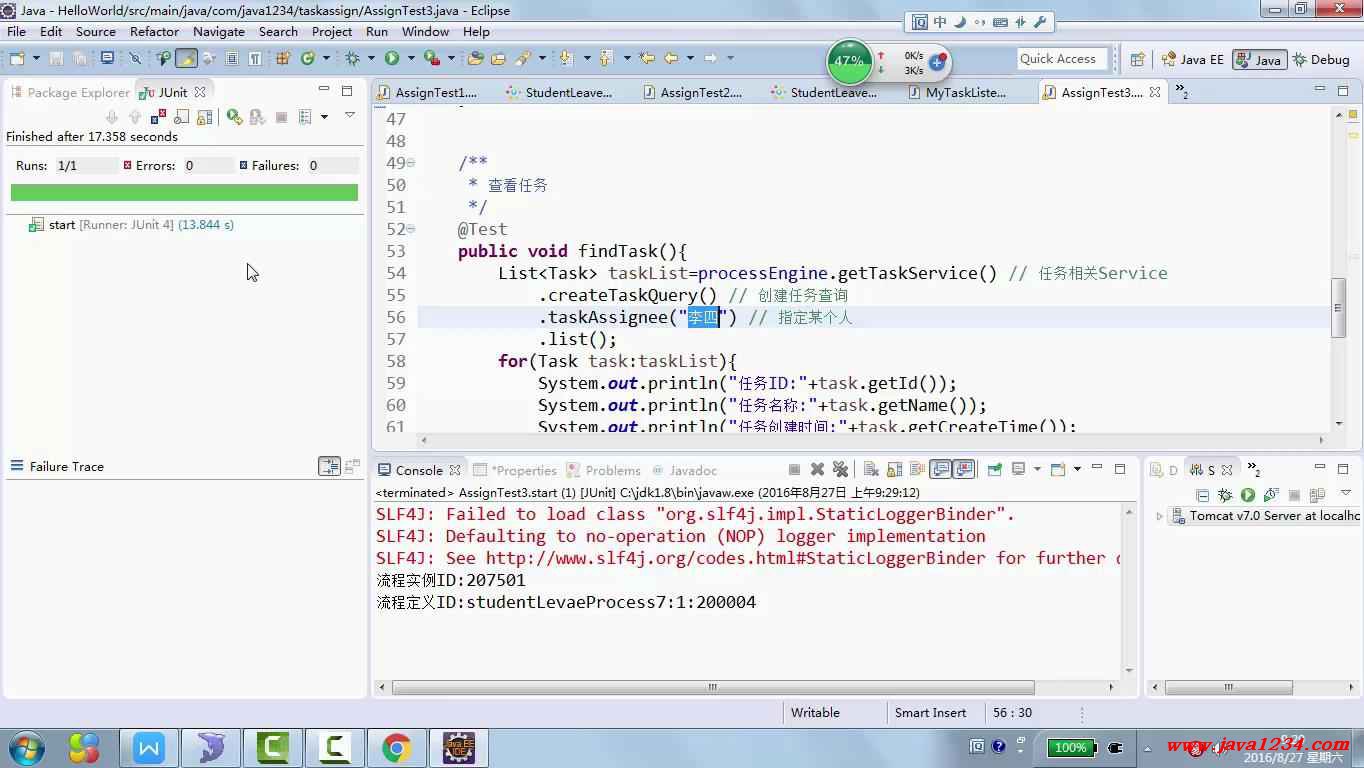Open the JUnit panel View Menu triangle

pyautogui.click(x=349, y=115)
